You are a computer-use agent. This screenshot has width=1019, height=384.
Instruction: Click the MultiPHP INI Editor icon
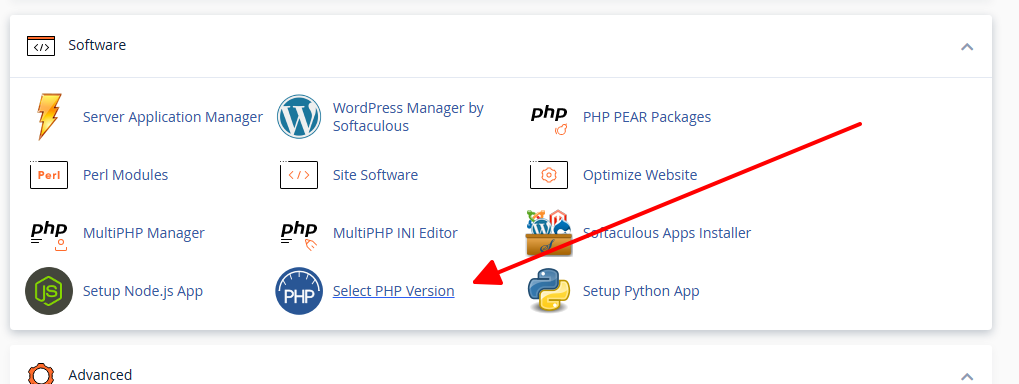point(299,235)
